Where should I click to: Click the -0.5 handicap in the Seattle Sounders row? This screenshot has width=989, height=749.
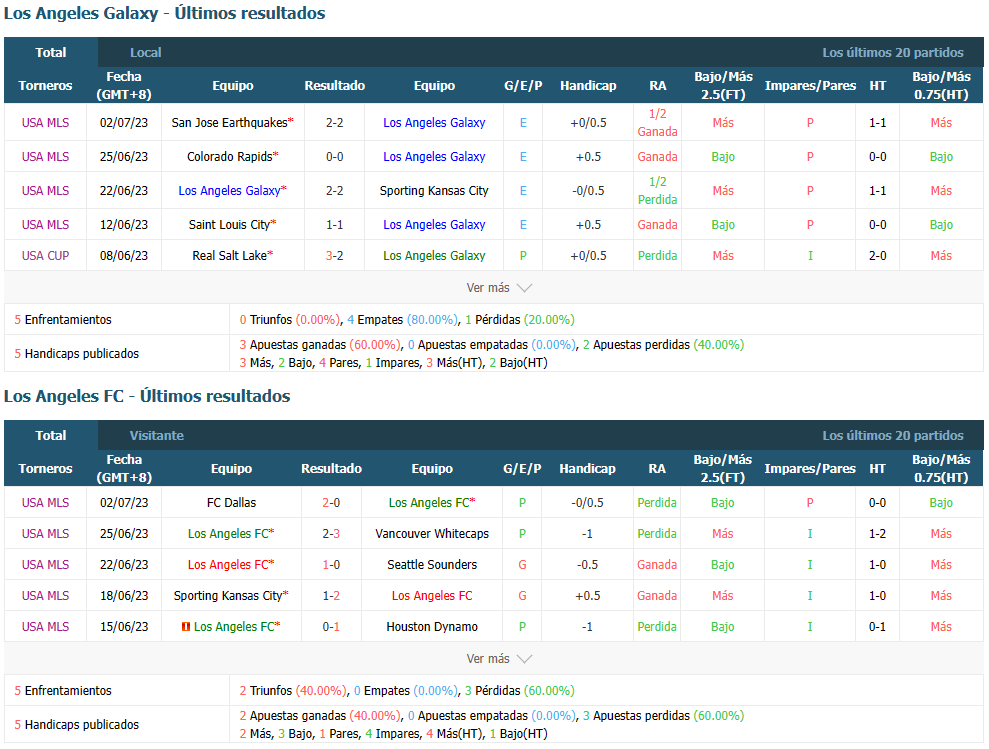point(587,565)
